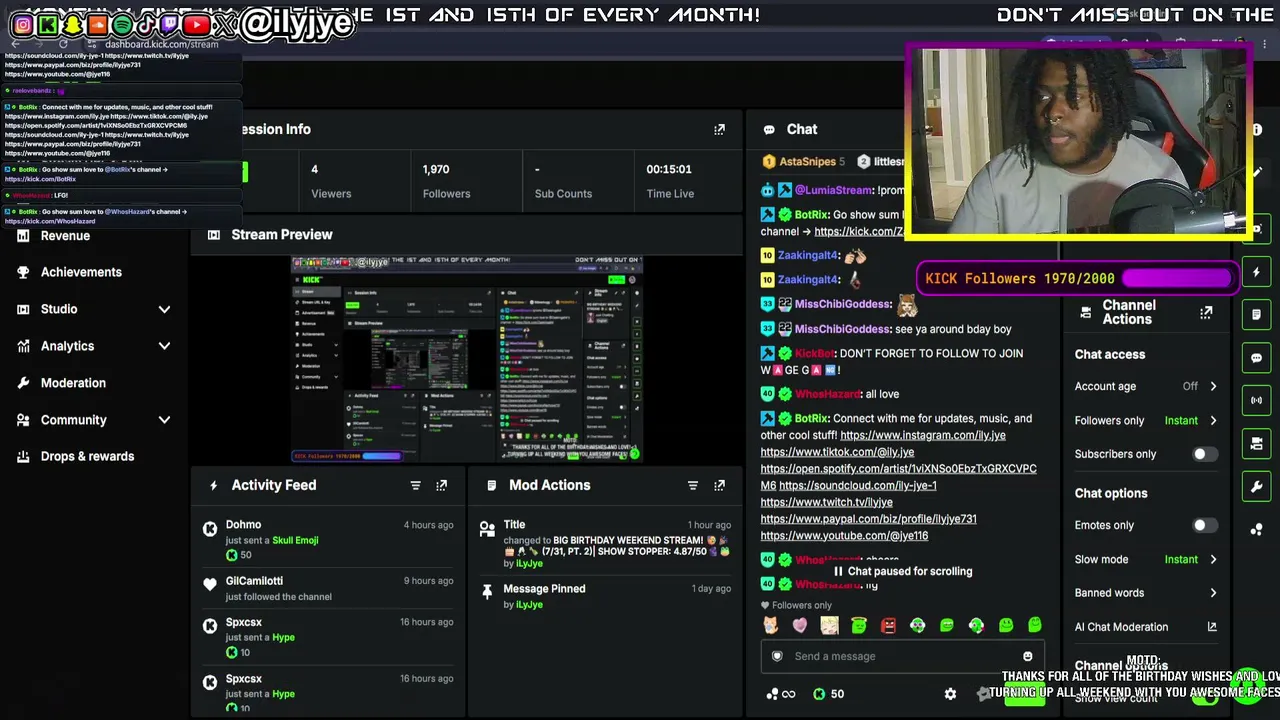
Task: Click the KICK Followers goal progress bar
Action: (1077, 279)
